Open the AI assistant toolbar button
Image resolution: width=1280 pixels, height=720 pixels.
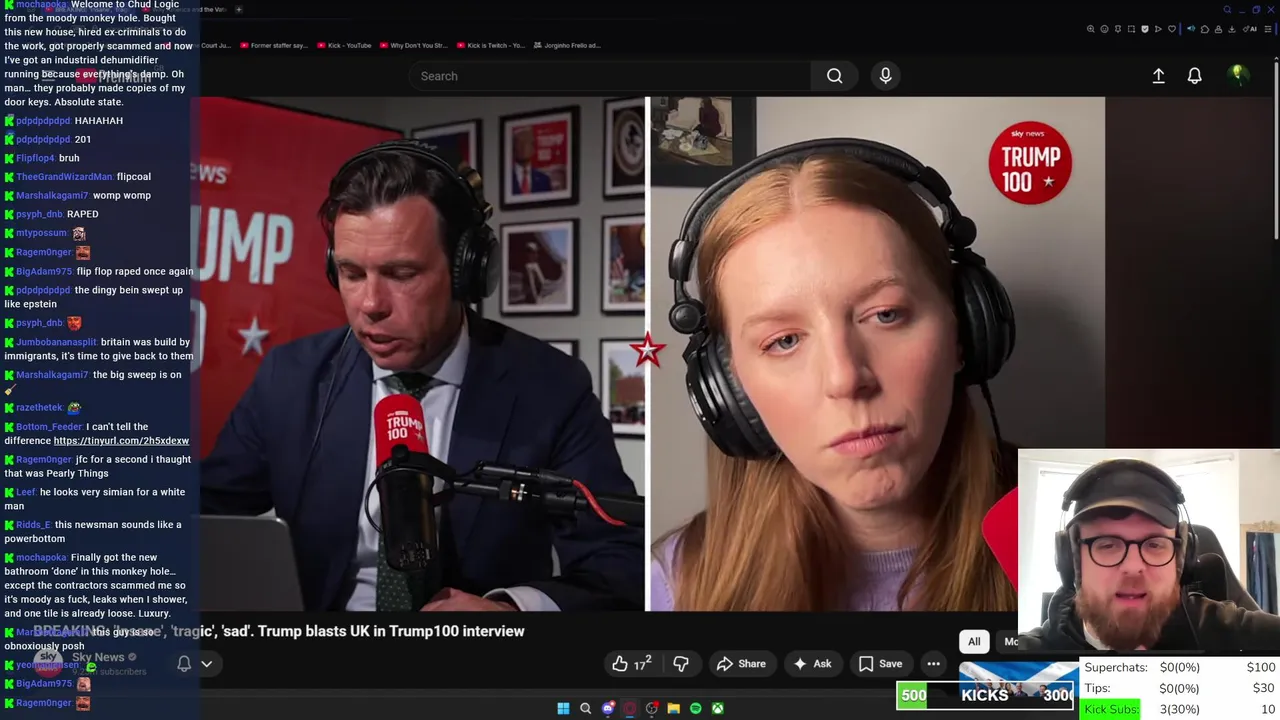point(1250,29)
